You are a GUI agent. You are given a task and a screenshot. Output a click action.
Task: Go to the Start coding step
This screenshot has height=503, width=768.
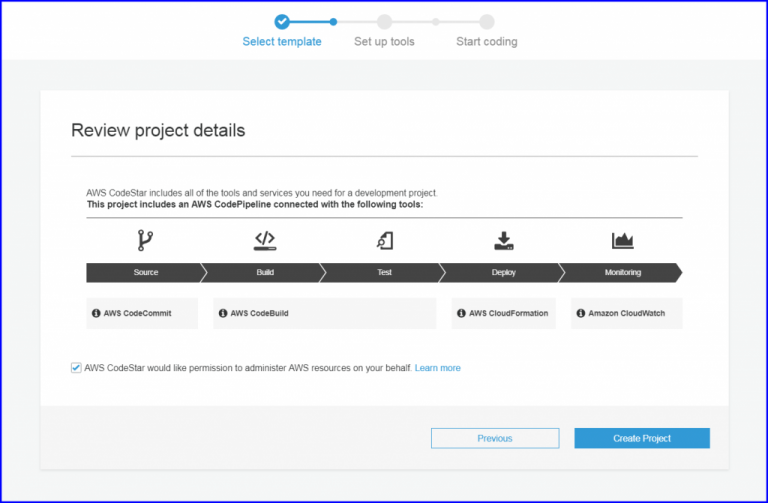[487, 42]
